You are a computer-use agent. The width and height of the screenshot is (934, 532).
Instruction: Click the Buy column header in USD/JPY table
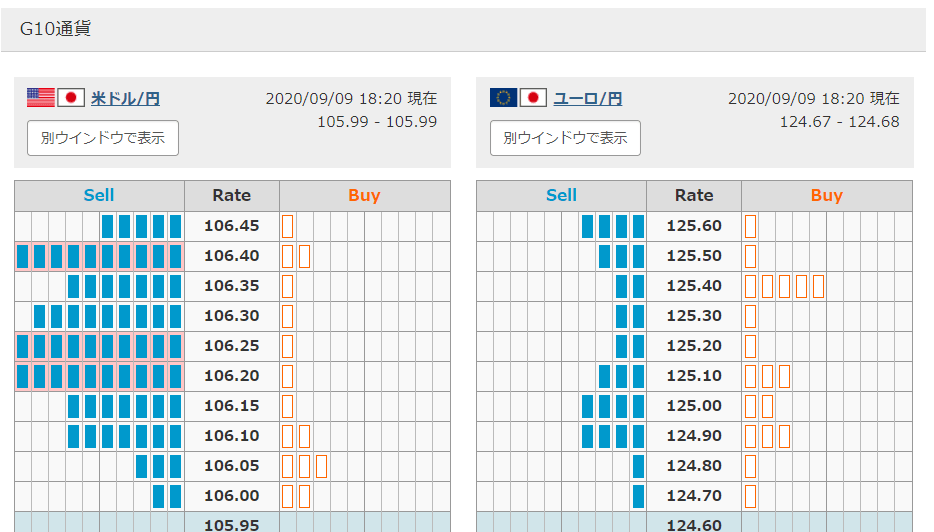coord(364,196)
